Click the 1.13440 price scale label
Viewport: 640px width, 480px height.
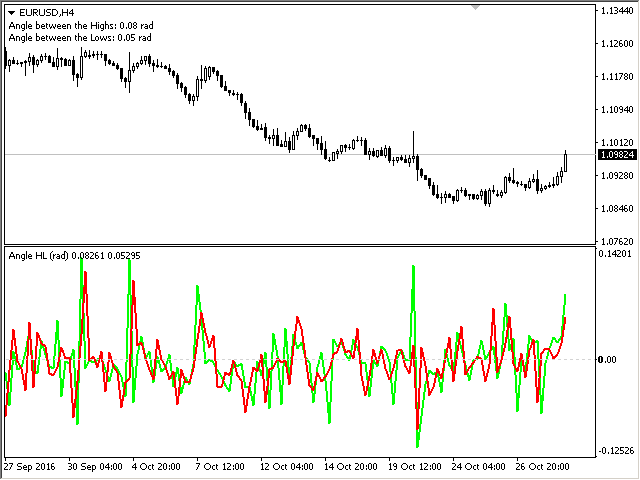coord(614,11)
